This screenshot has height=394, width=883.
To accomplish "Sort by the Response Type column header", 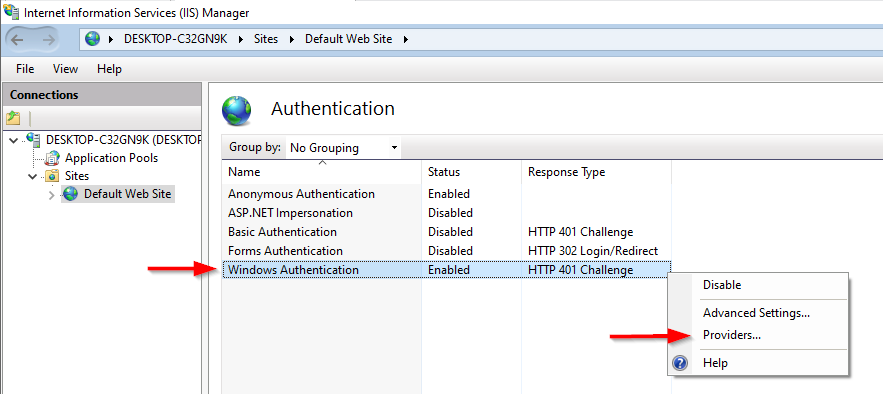I will click(x=596, y=172).
